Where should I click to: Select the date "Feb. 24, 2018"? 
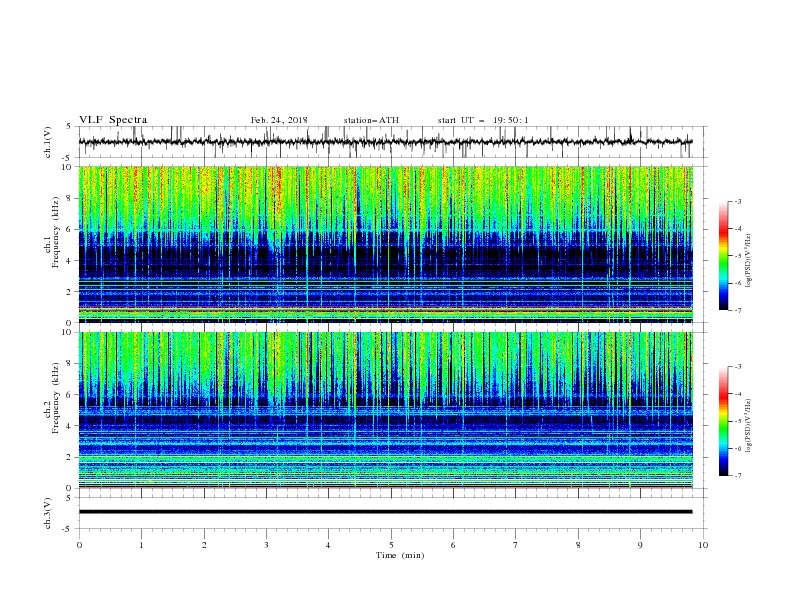click(279, 120)
